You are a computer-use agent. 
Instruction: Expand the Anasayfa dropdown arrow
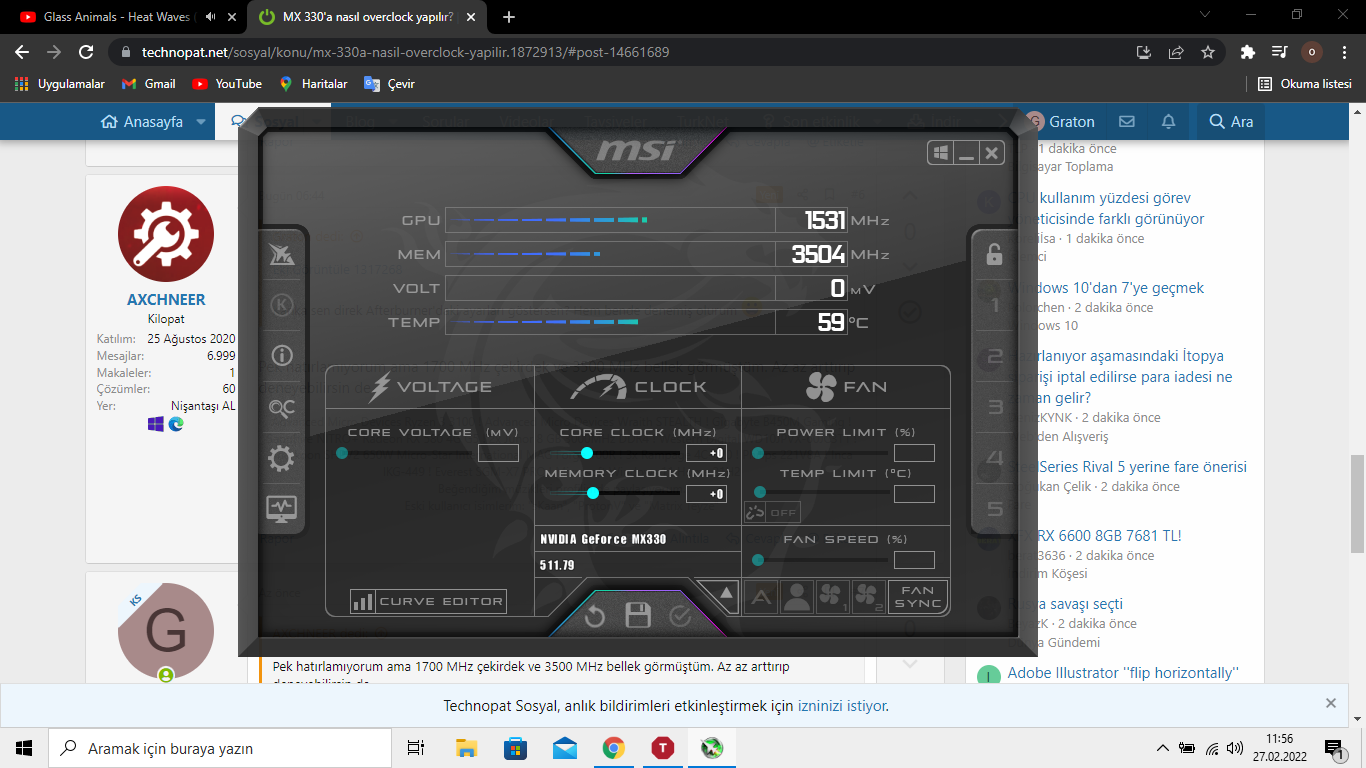[201, 122]
